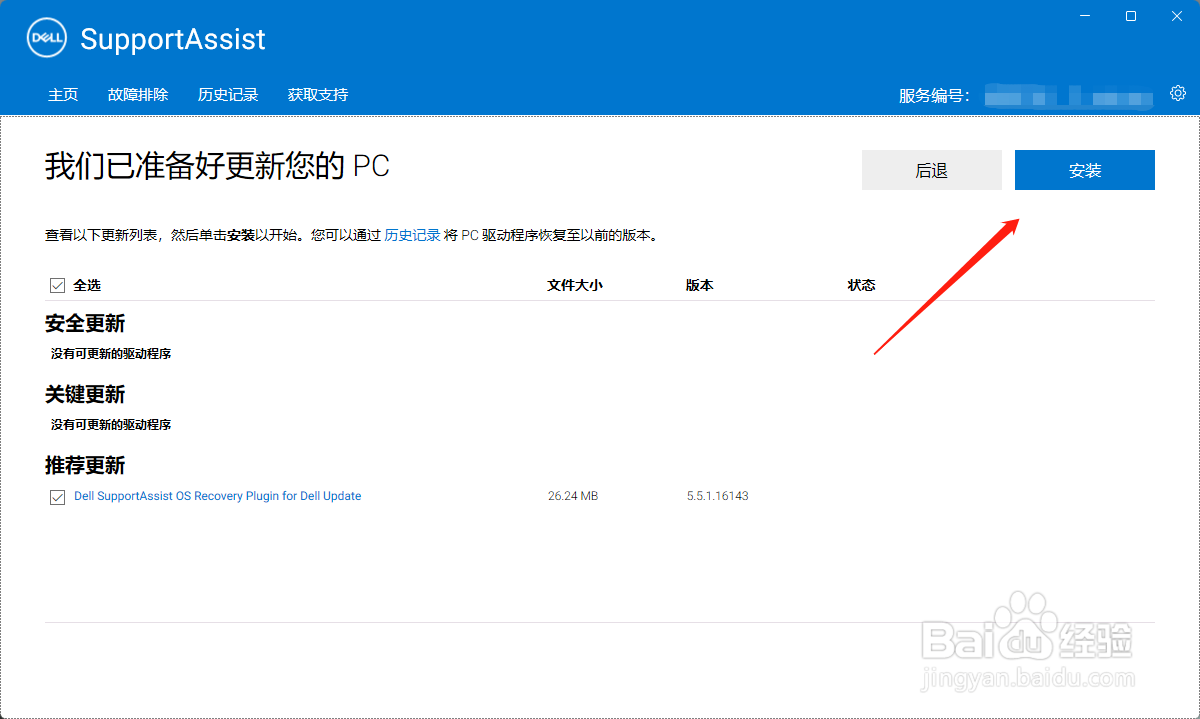Viewport: 1200px width, 719px height.
Task: Open the 获取支持 tab
Action: 318,95
